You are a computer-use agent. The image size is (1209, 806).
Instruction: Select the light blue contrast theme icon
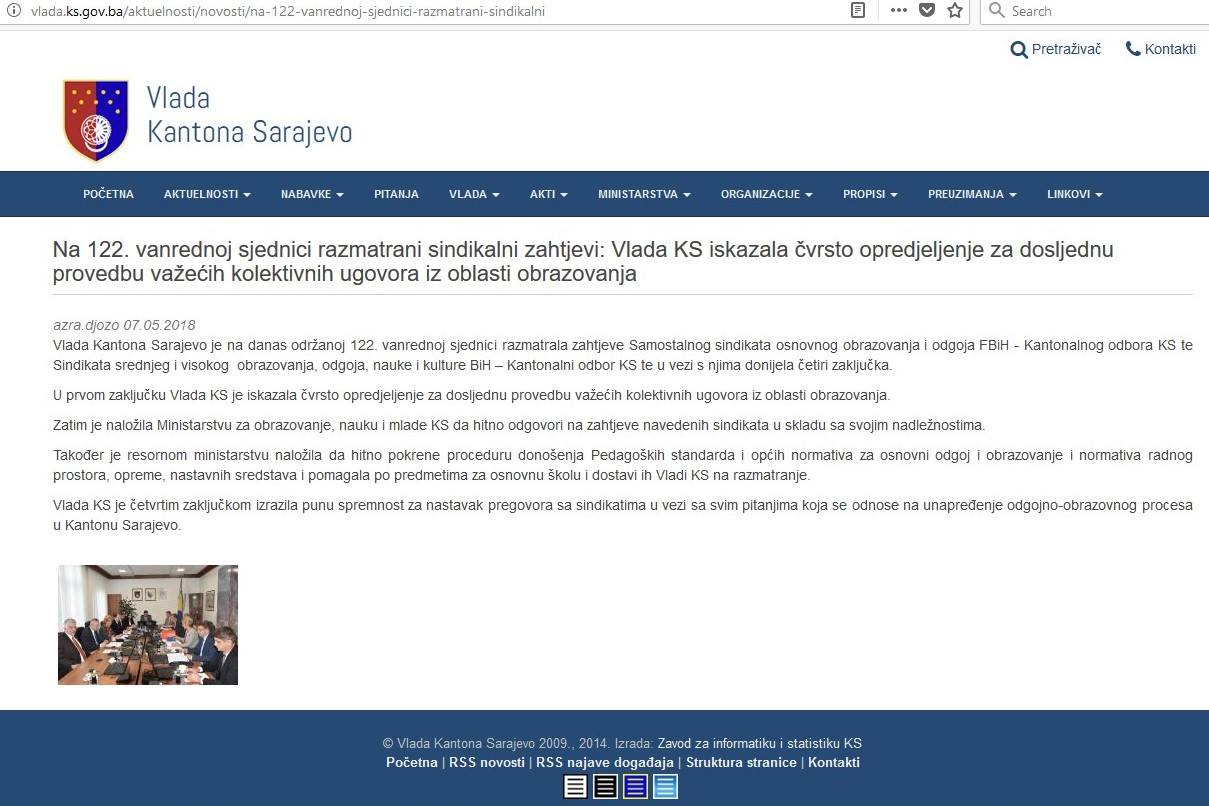[x=665, y=787]
